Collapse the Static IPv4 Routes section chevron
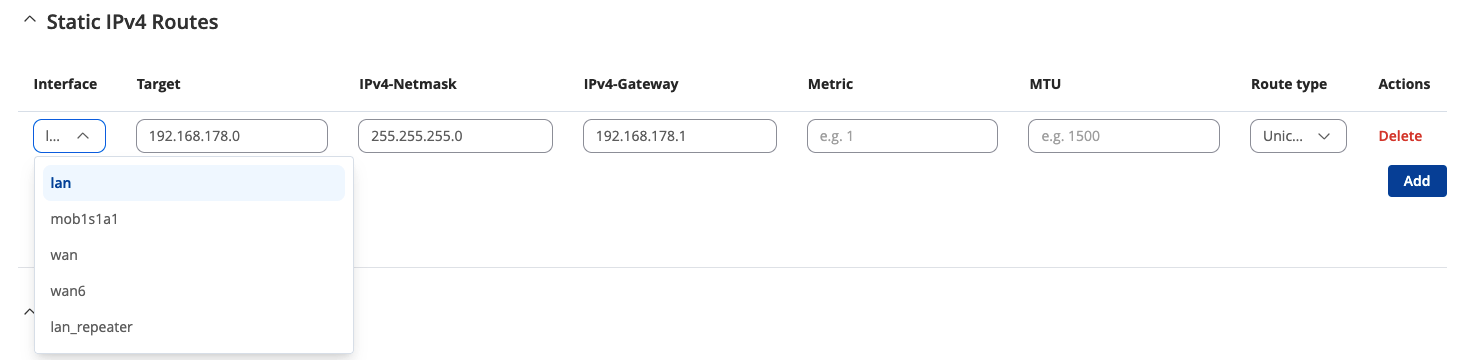 coord(29,21)
